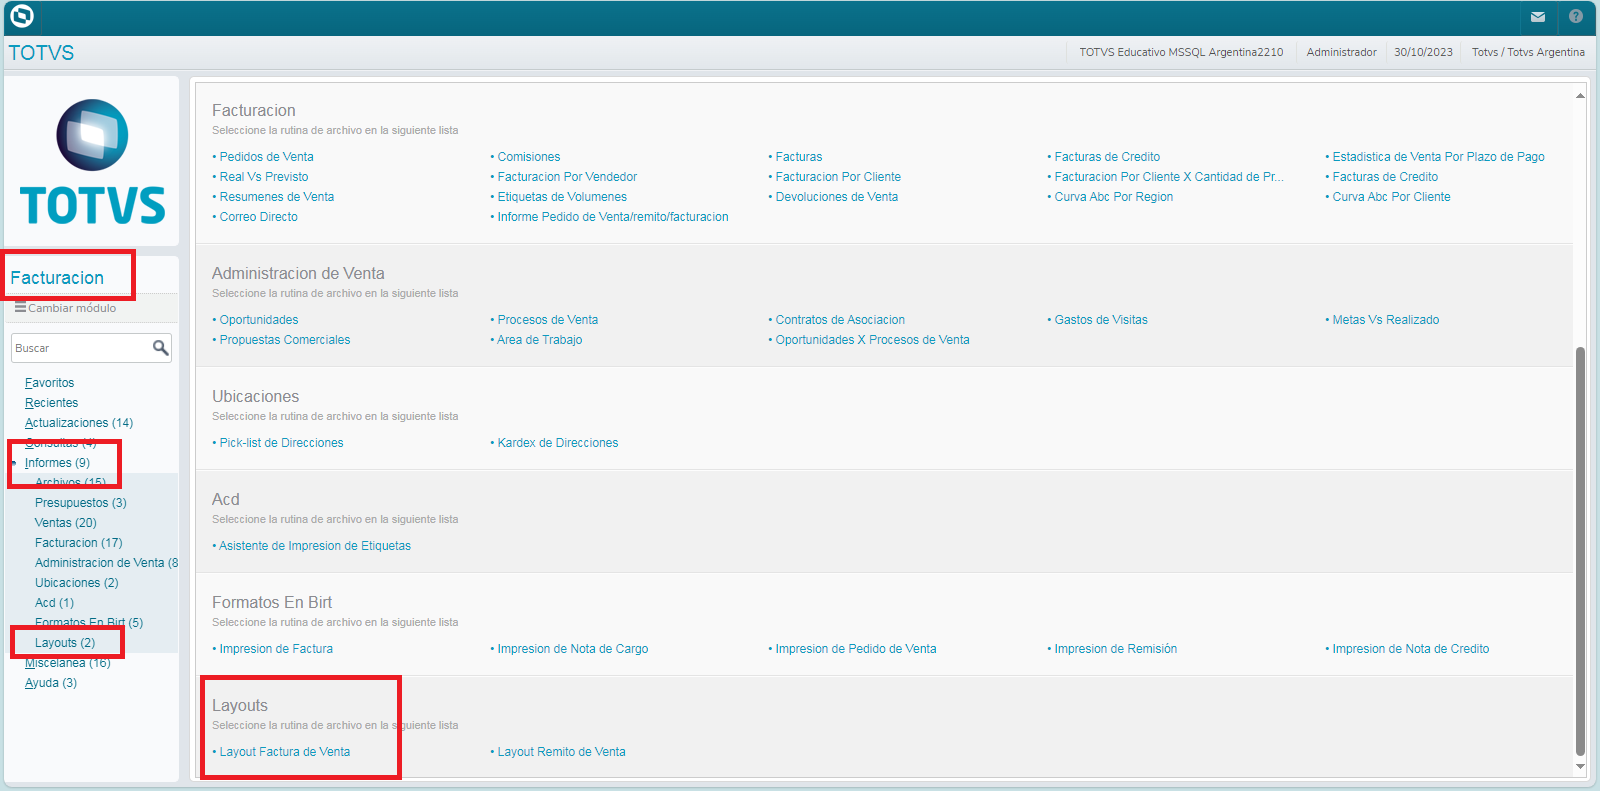Click Cambiar módulo to switch module
Screen dimensions: 1600x791
coord(72,308)
